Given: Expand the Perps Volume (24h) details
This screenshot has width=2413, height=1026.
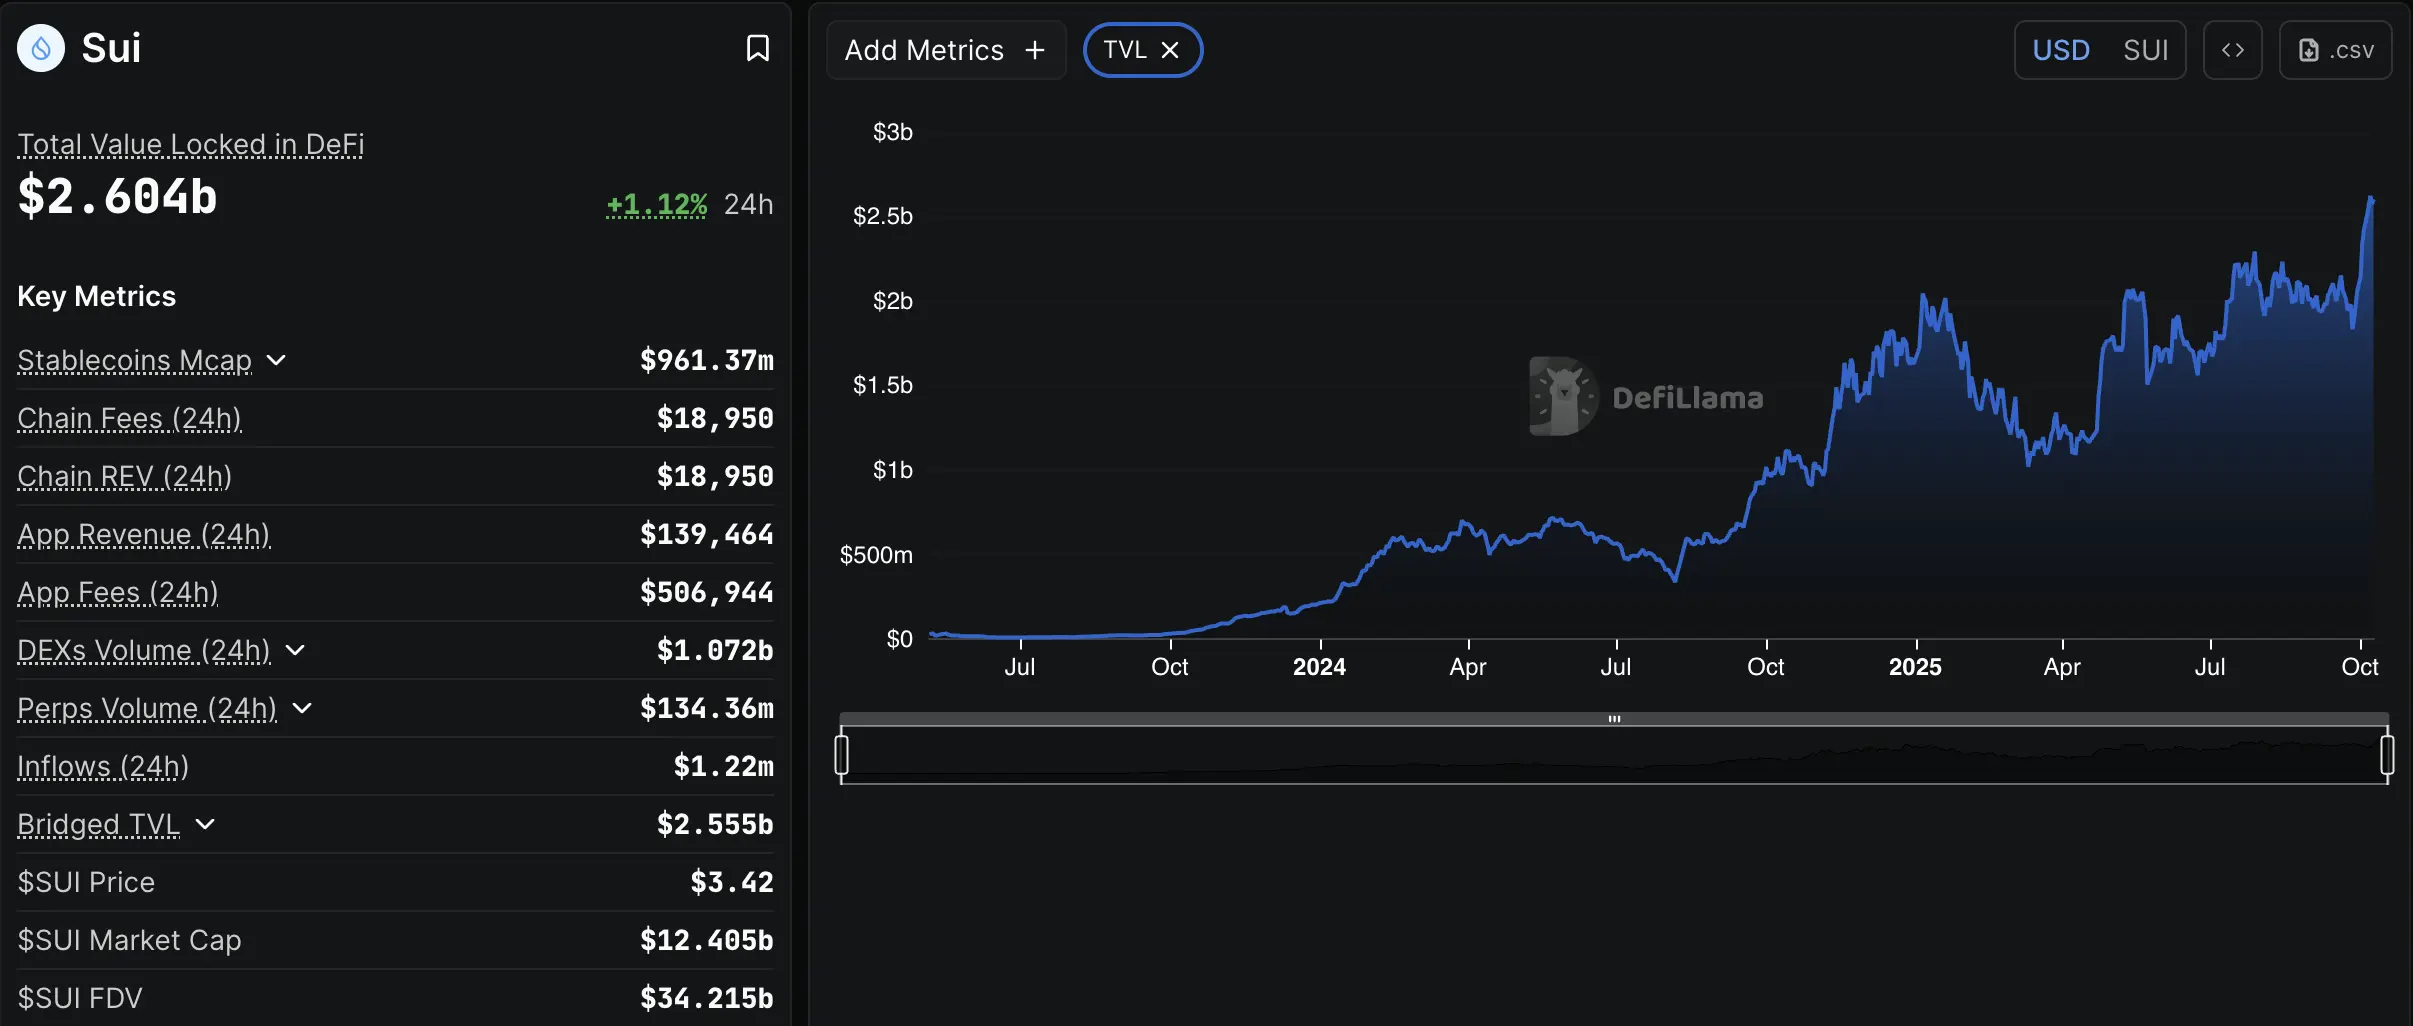Looking at the screenshot, I should tap(302, 708).
